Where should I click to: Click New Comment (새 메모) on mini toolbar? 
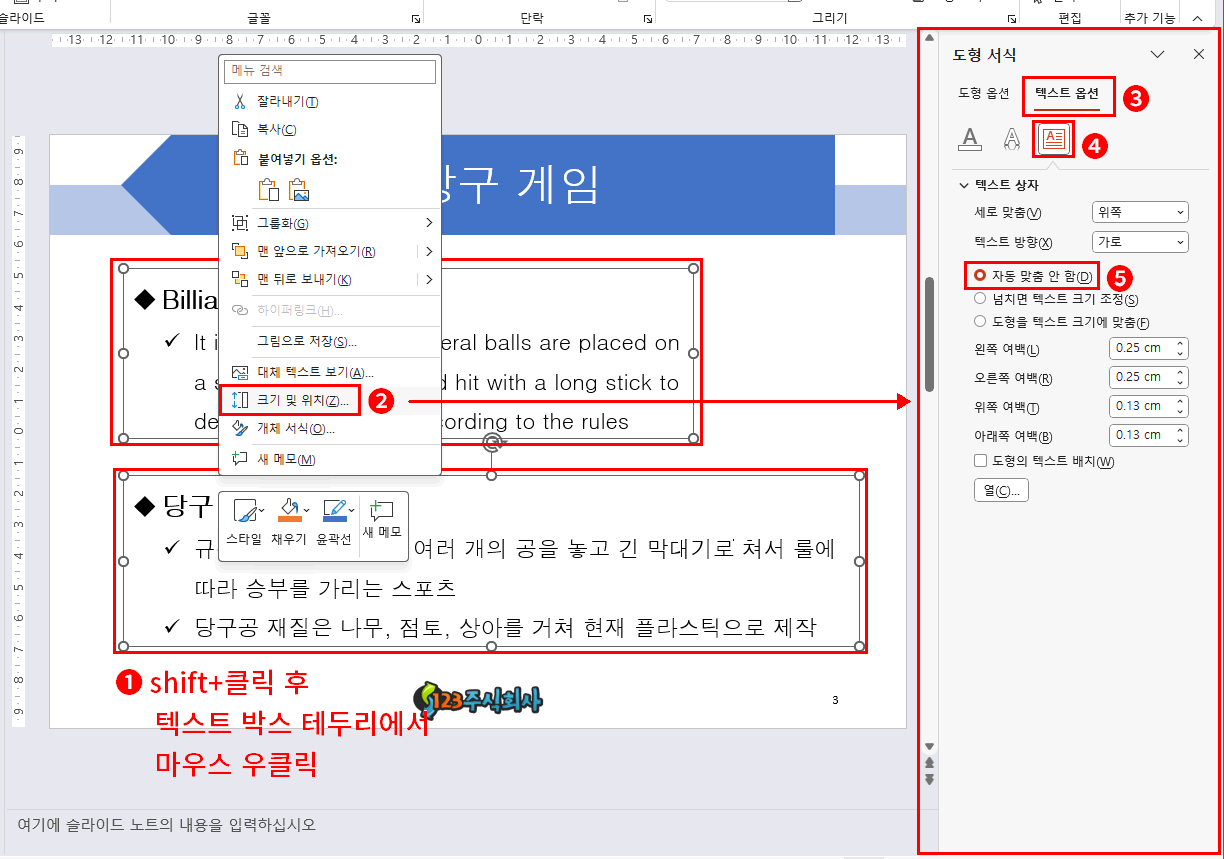point(383,519)
